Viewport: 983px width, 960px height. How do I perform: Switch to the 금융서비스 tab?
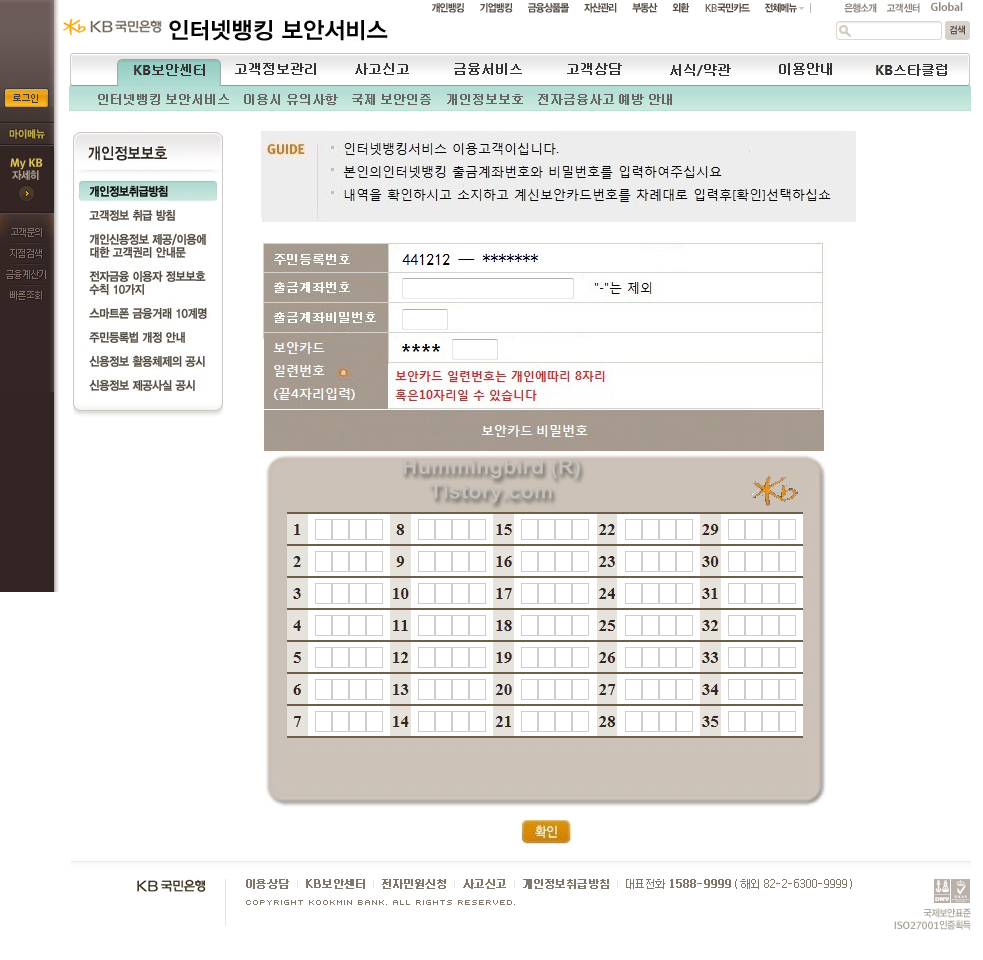point(488,70)
